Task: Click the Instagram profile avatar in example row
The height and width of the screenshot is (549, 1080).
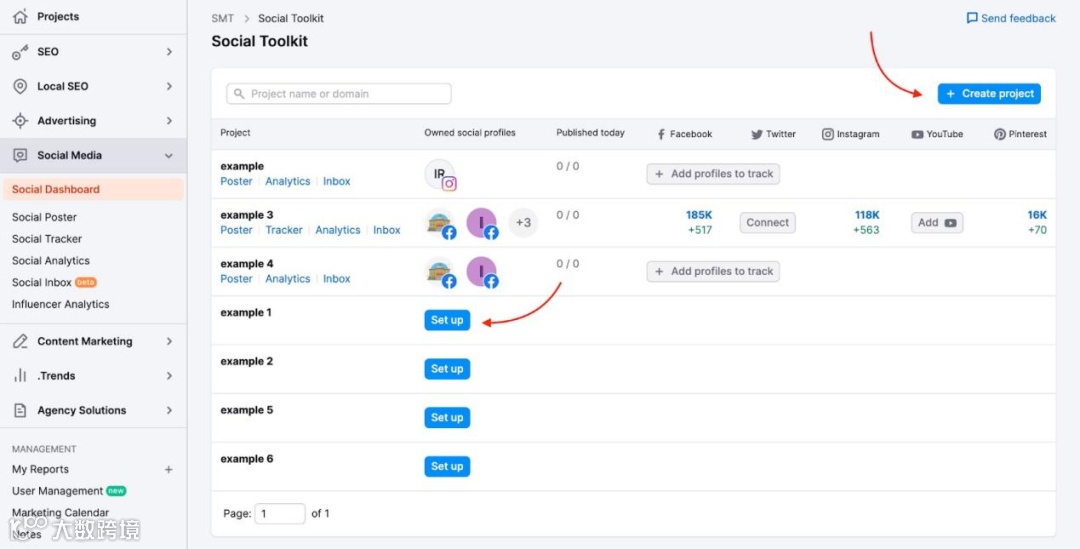Action: [x=440, y=175]
